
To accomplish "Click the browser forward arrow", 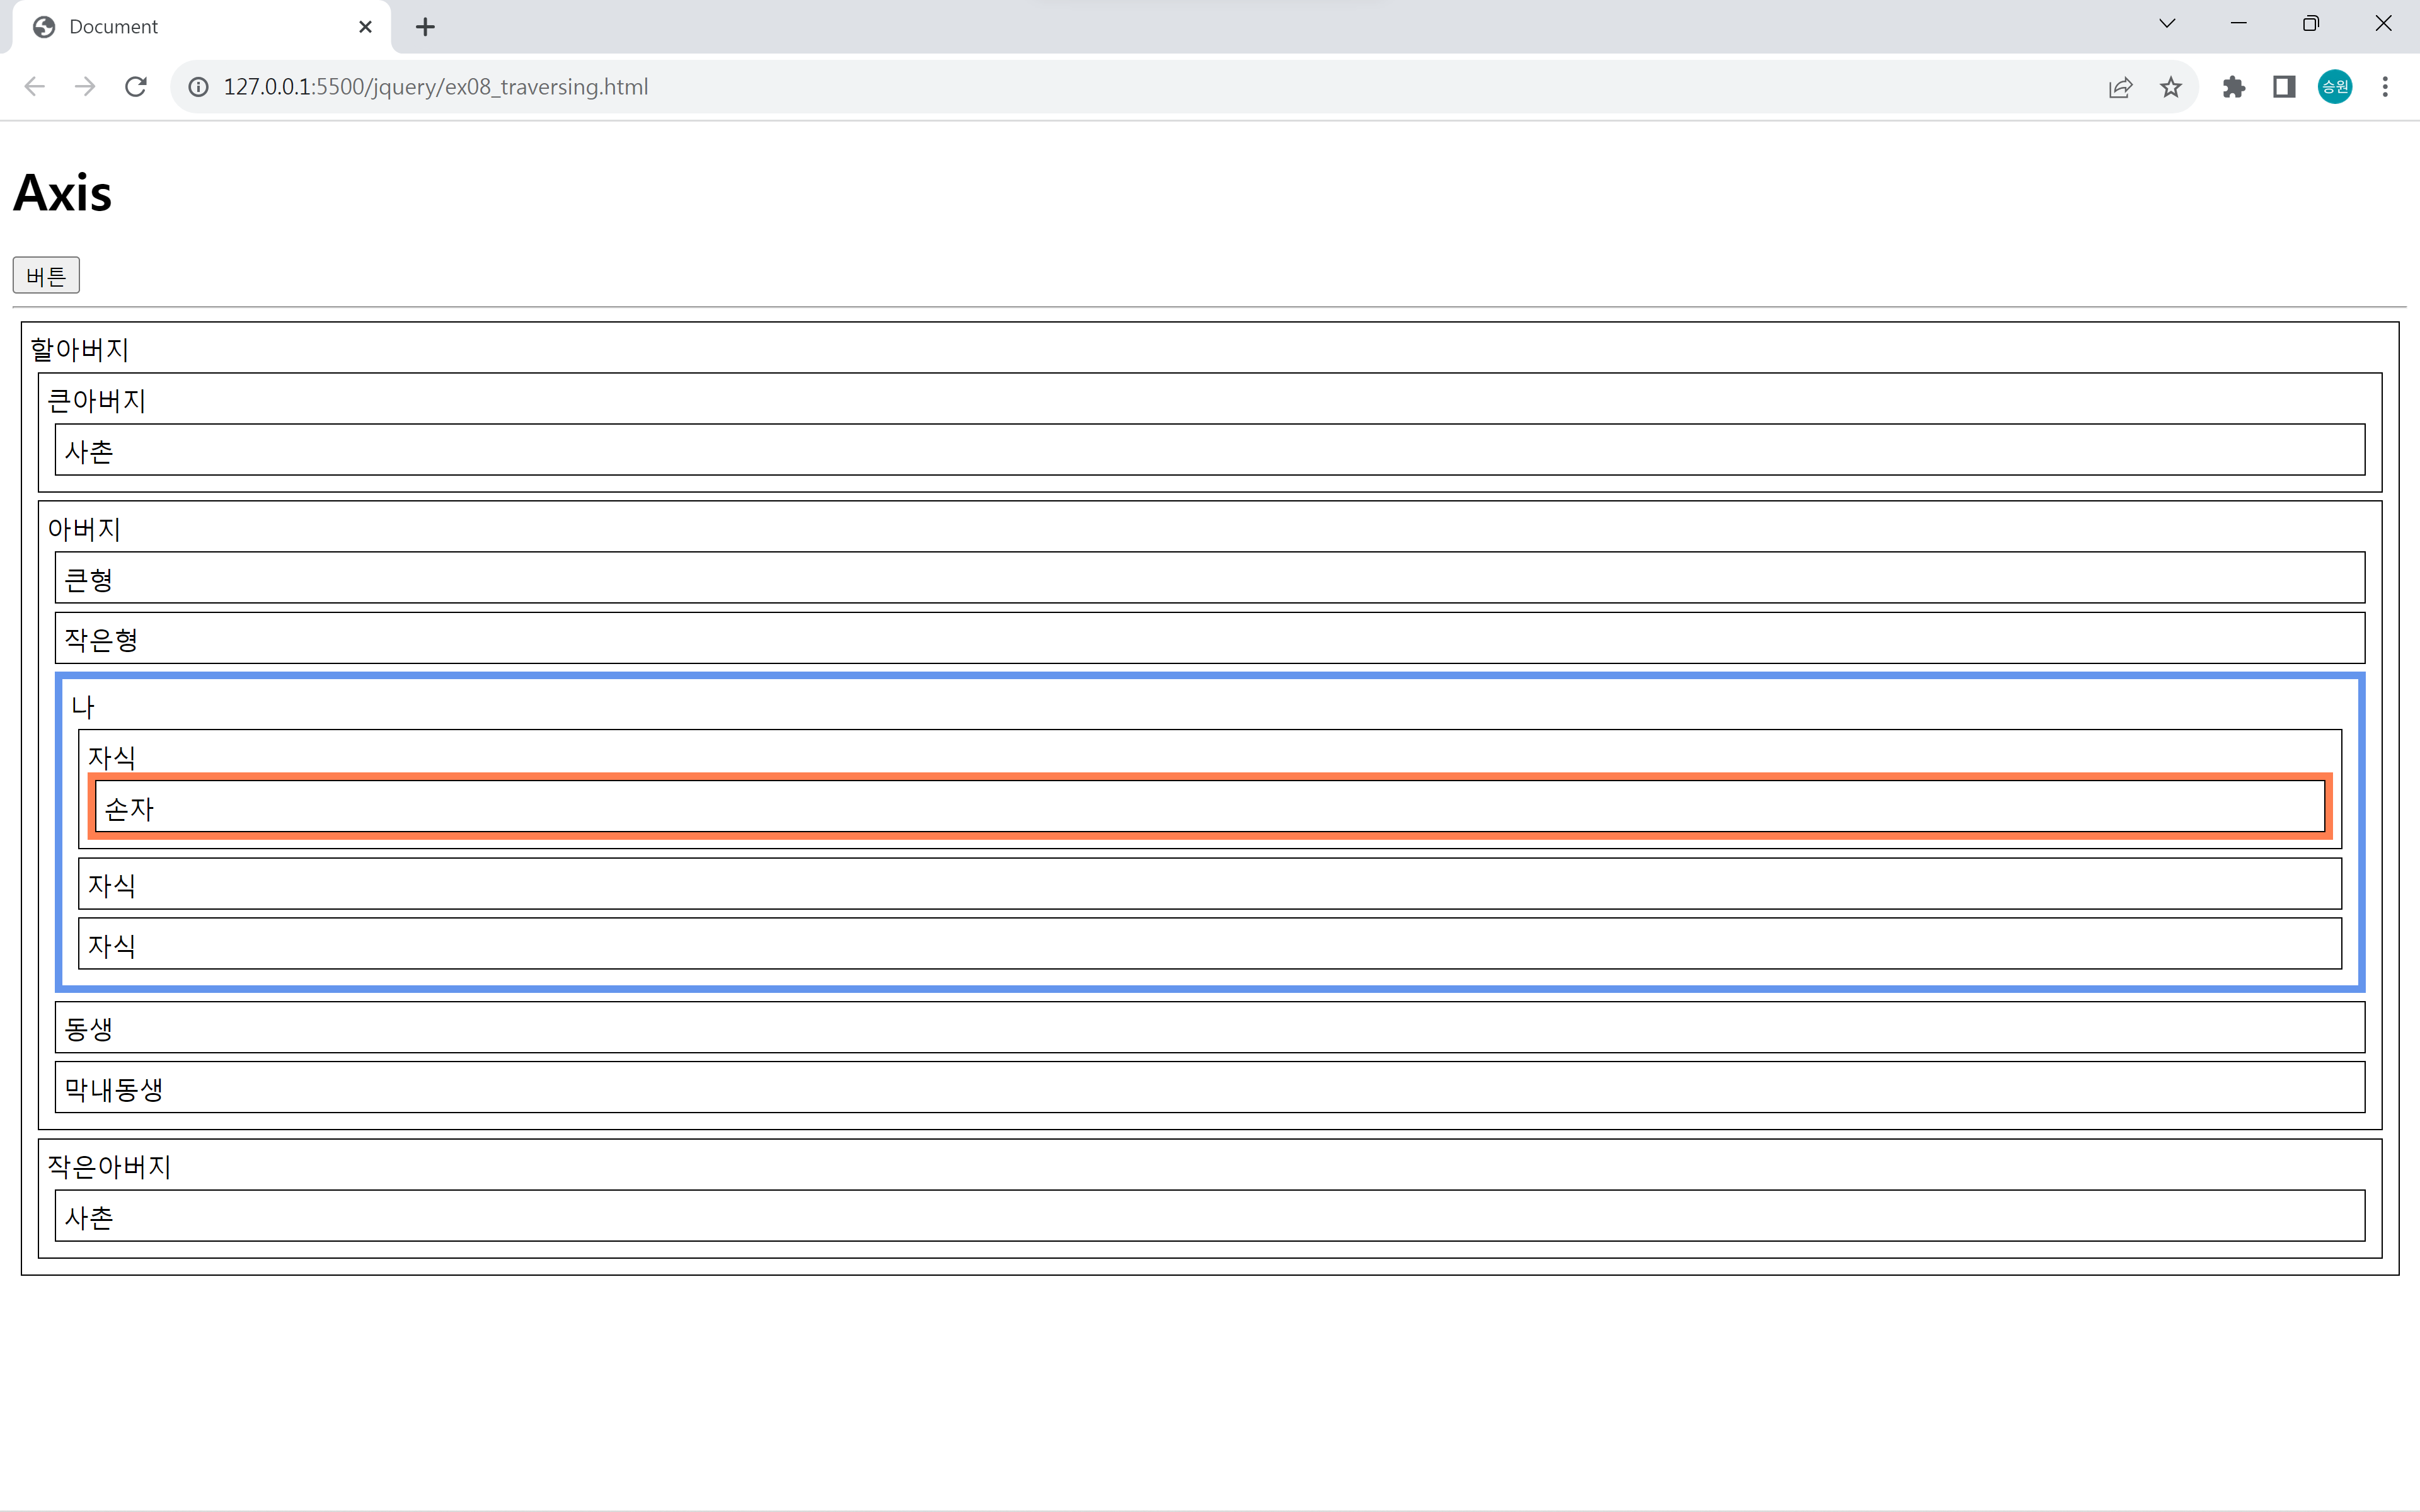I will click(x=85, y=87).
